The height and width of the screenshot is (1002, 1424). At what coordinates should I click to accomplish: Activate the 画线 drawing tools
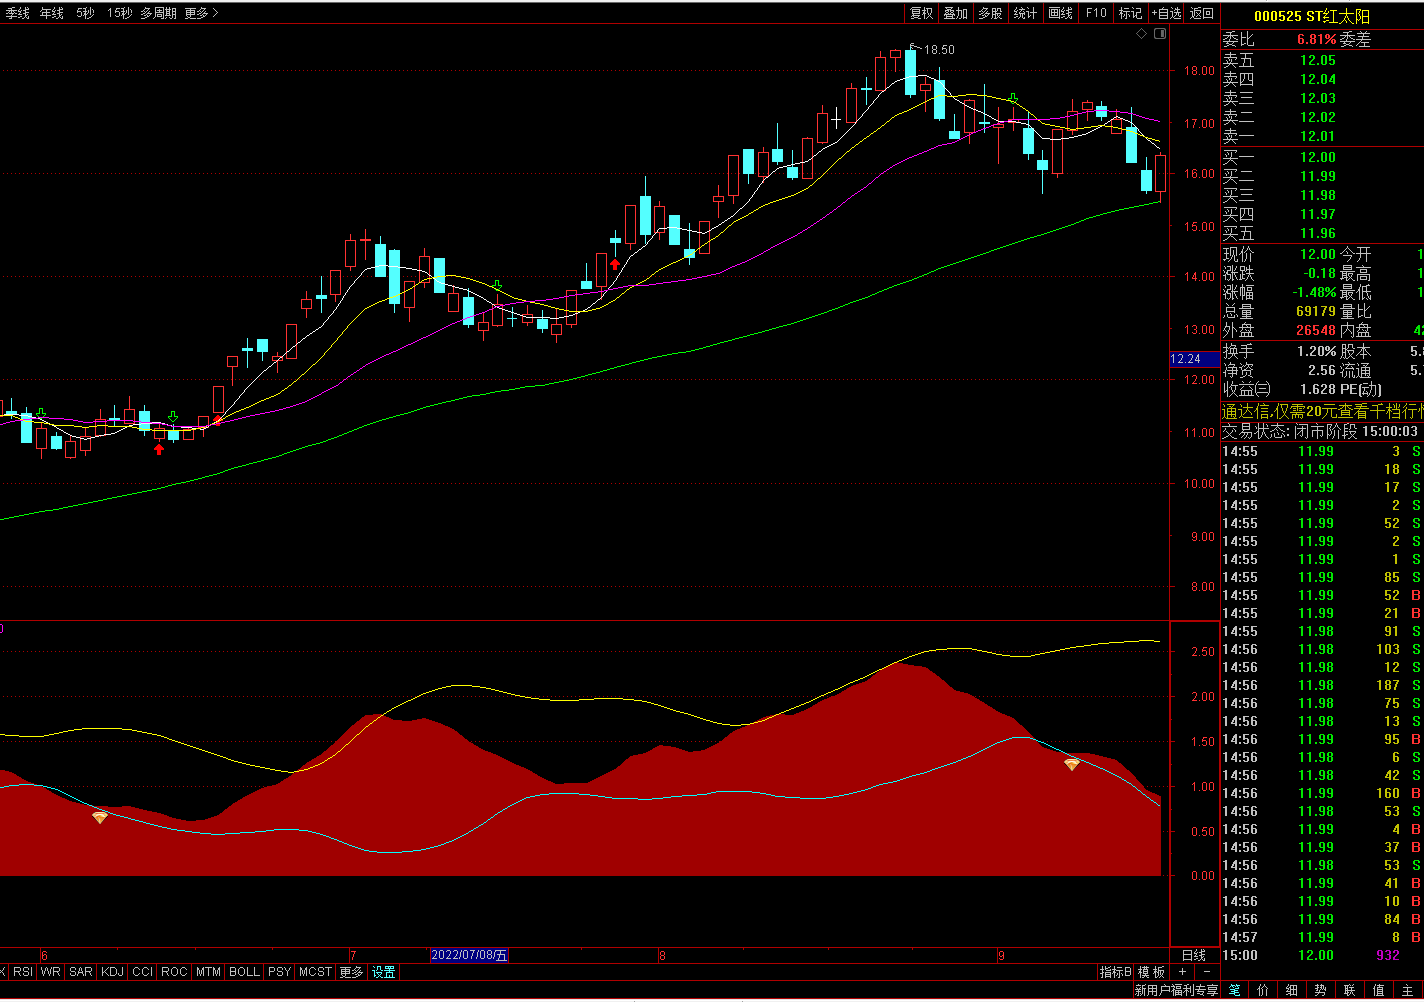pos(1060,13)
